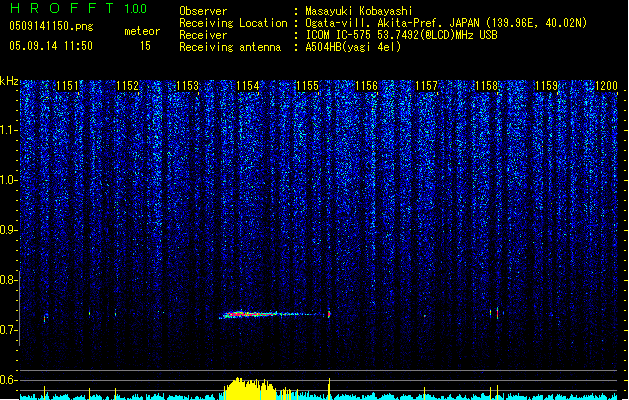Click the 1151 time marker

point(67,86)
